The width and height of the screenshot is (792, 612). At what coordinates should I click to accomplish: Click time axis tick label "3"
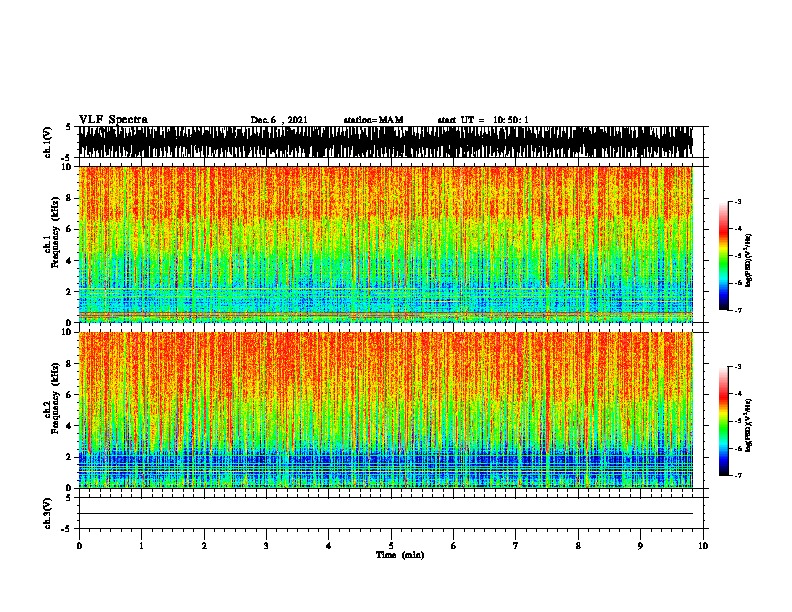266,546
